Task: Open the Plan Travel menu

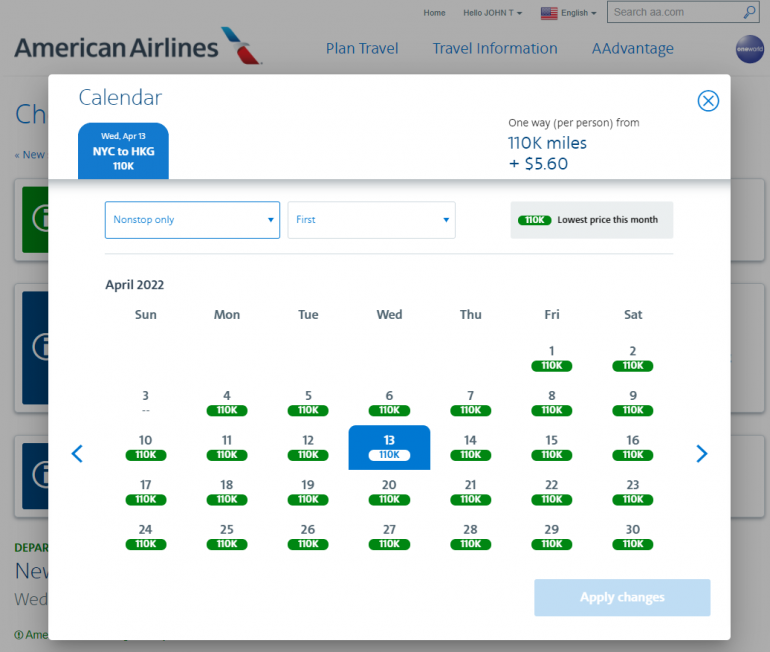Action: [x=362, y=48]
